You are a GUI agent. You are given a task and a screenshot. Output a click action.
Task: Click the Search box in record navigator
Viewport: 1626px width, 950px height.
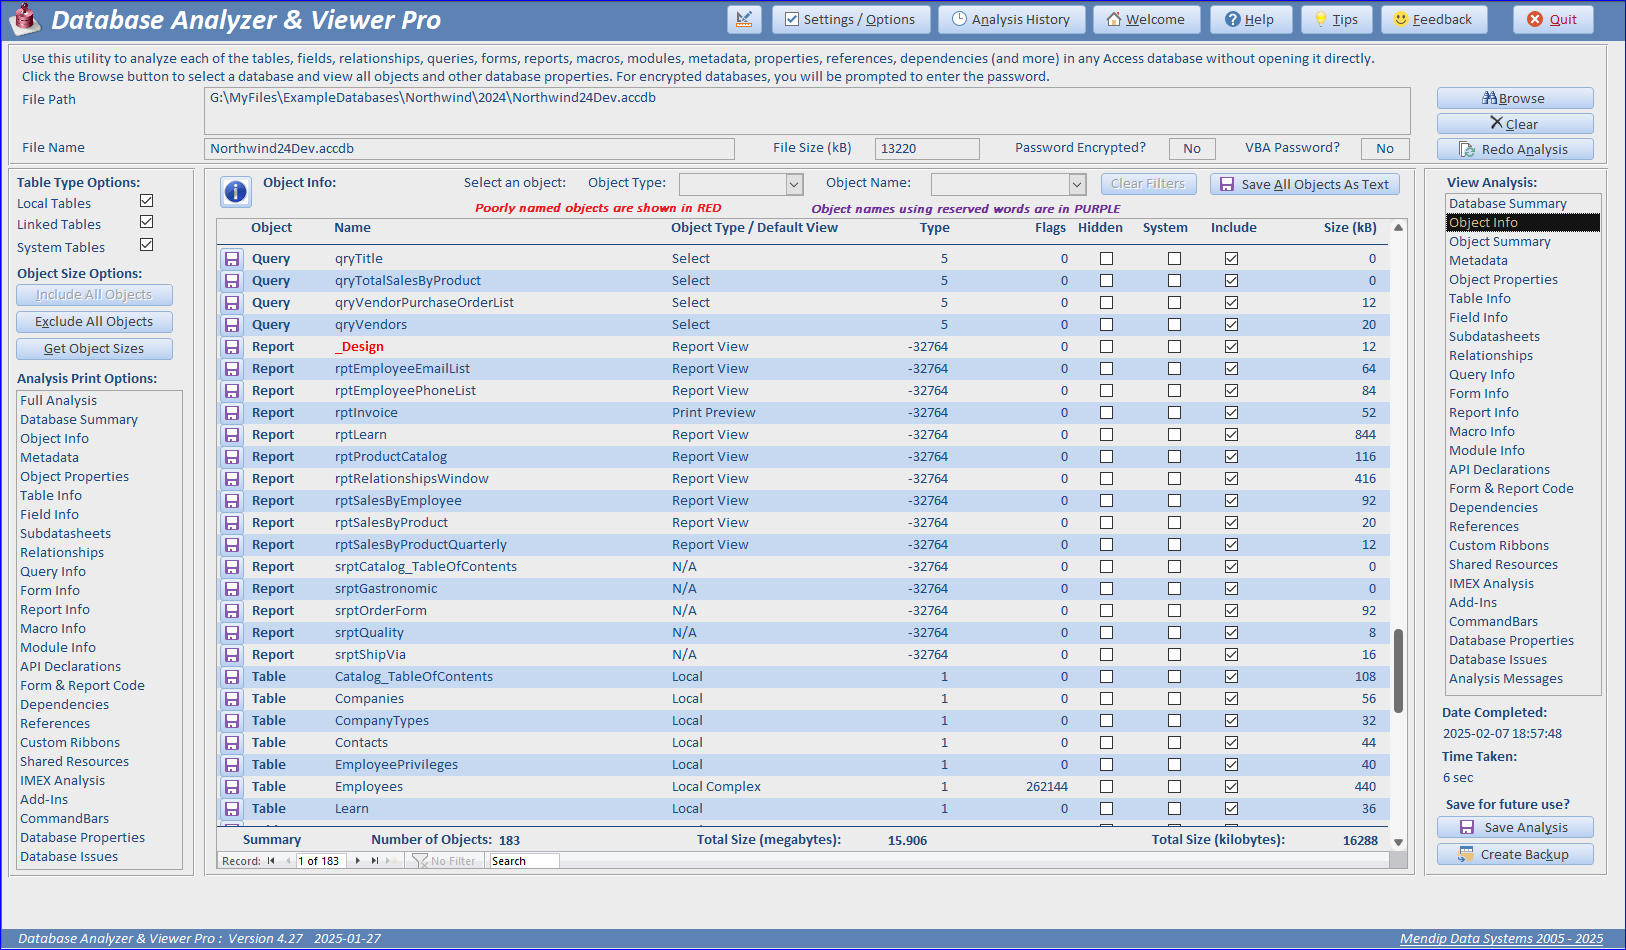point(523,861)
